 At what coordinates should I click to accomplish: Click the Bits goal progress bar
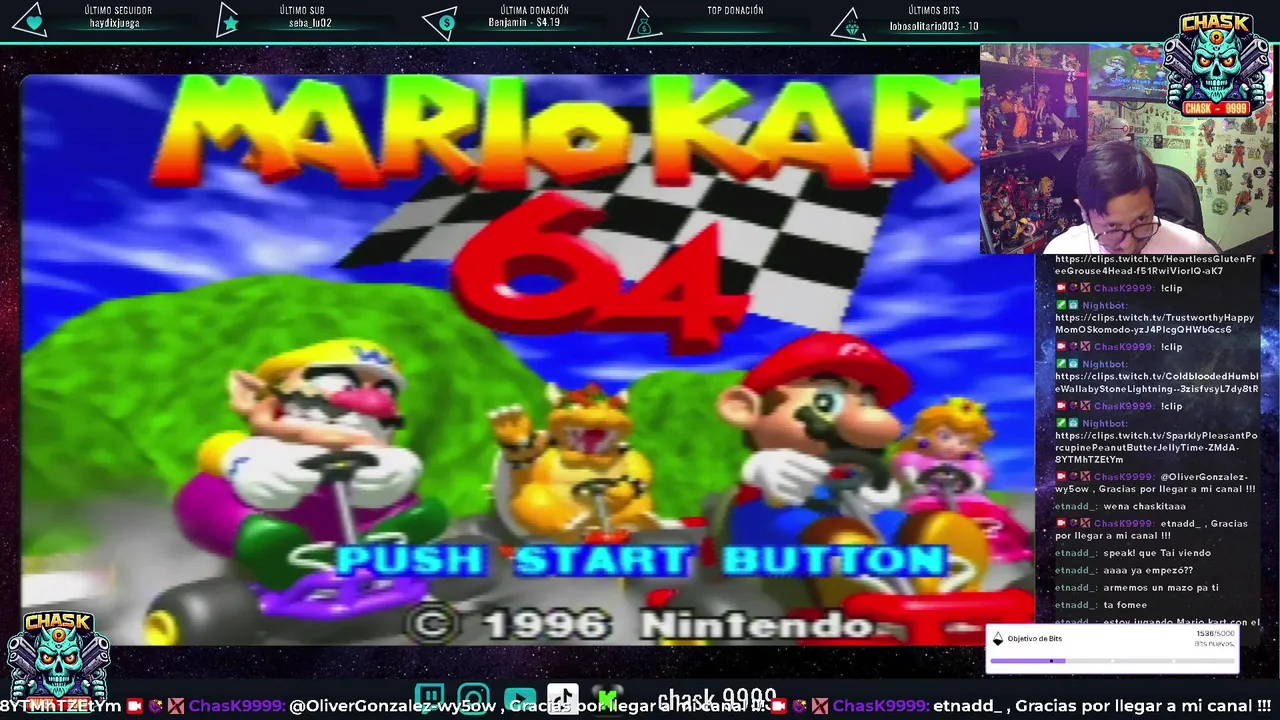click(x=1112, y=660)
